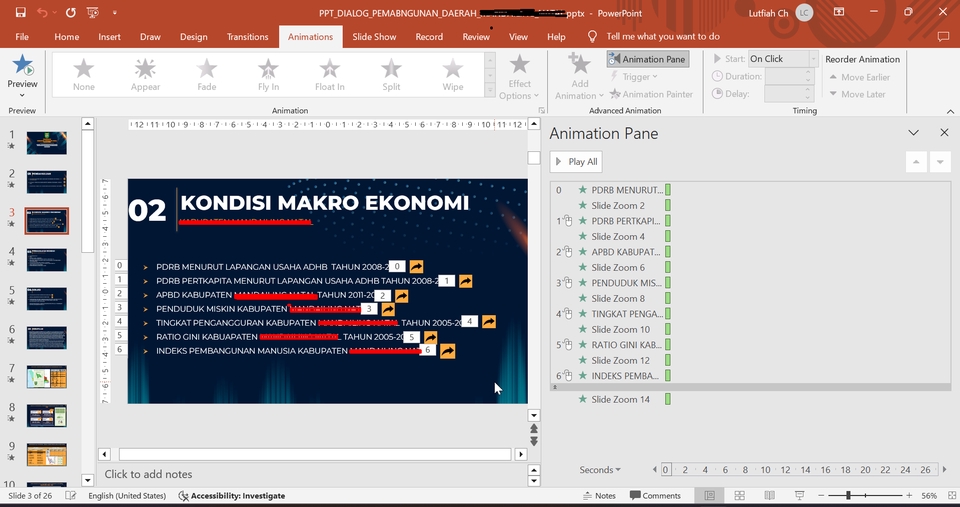The width and height of the screenshot is (960, 507).
Task: Switch to Reading View
Action: (770, 495)
